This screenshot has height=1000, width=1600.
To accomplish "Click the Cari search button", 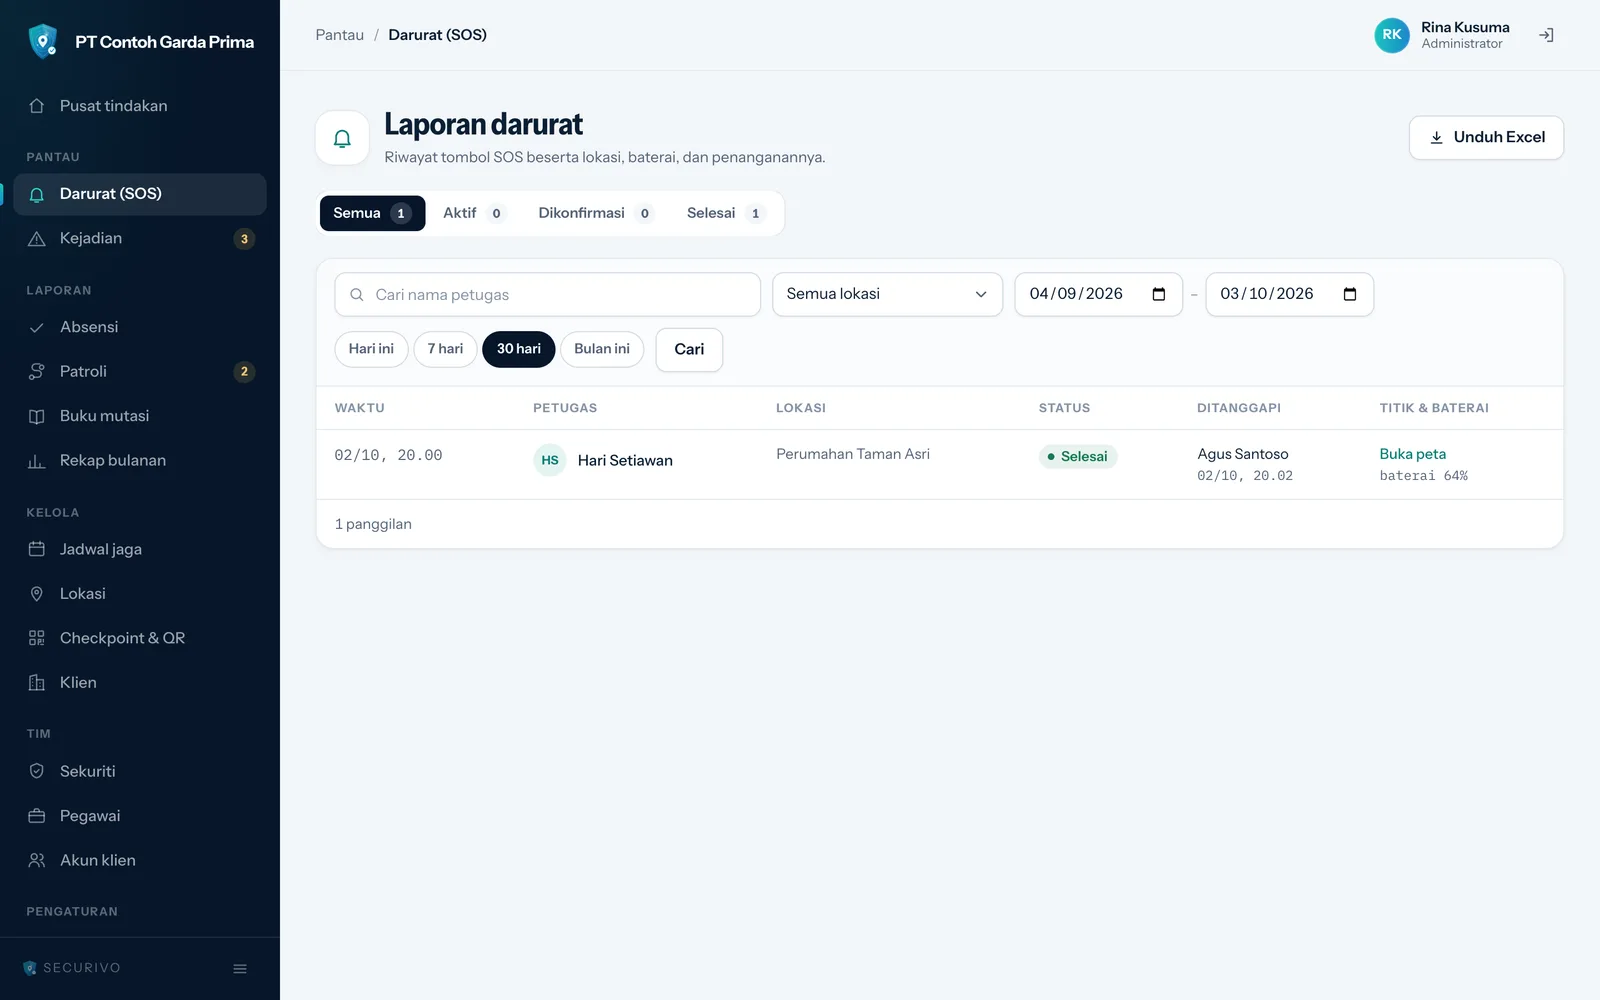I will point(689,350).
